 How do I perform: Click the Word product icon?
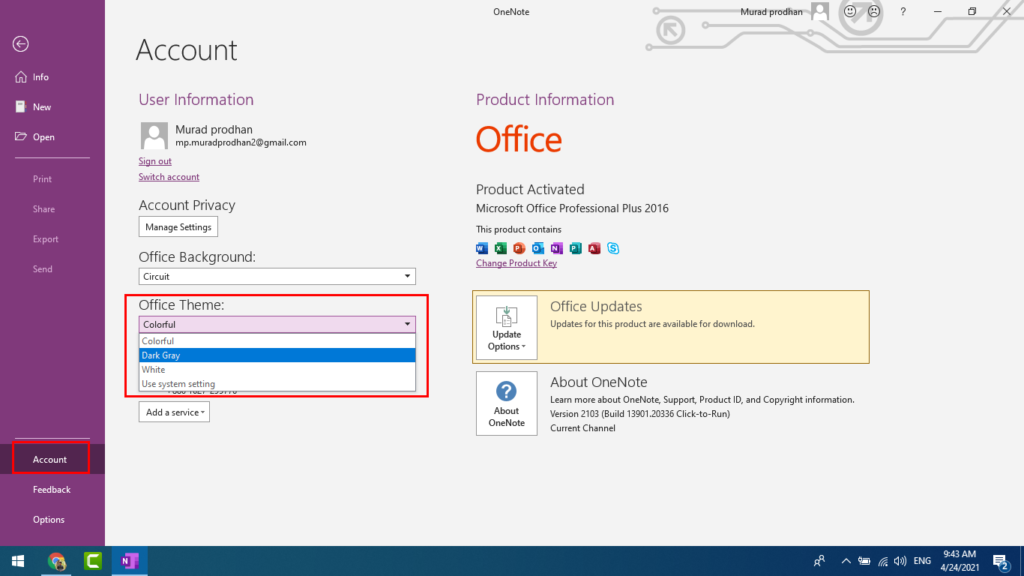tap(482, 248)
